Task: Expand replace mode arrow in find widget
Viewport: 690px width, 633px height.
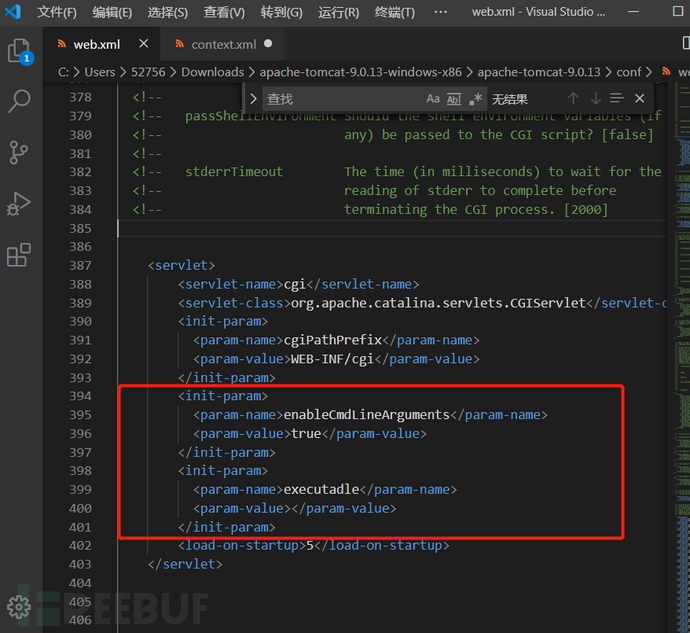Action: (254, 99)
